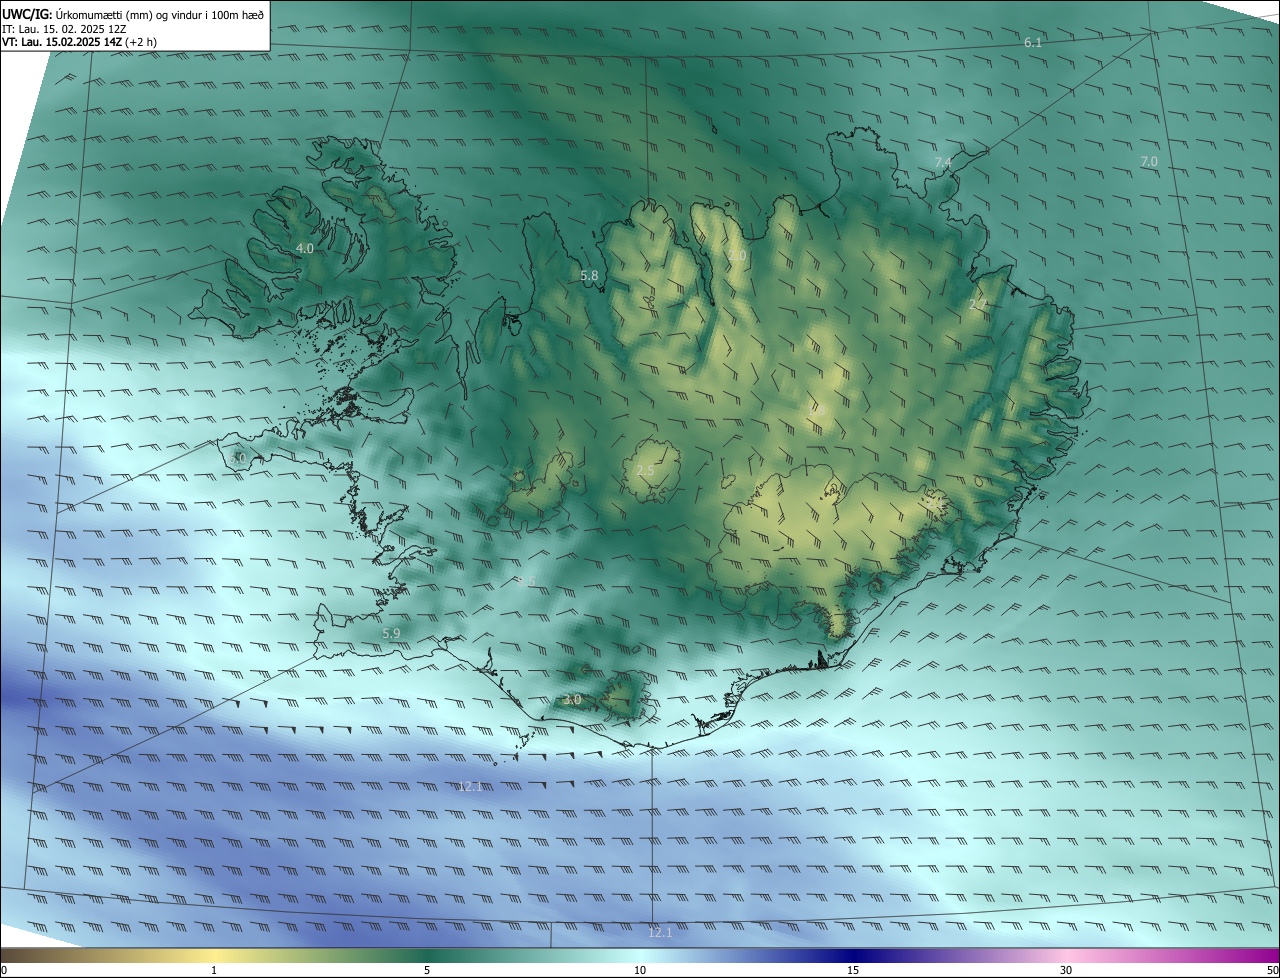Click the map title 'UWC/IG: Úrkomumætti (mm) og vindur'
Viewport: 1280px width, 978px height.
pos(133,13)
